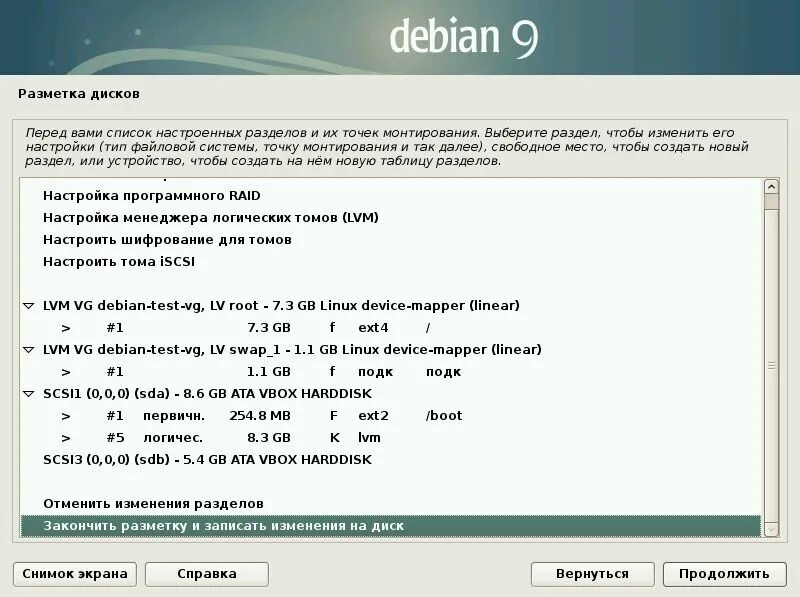The height and width of the screenshot is (597, 800).
Task: Collapse the SCSI1 (sda) disk tree arrow
Action: [x=29, y=394]
